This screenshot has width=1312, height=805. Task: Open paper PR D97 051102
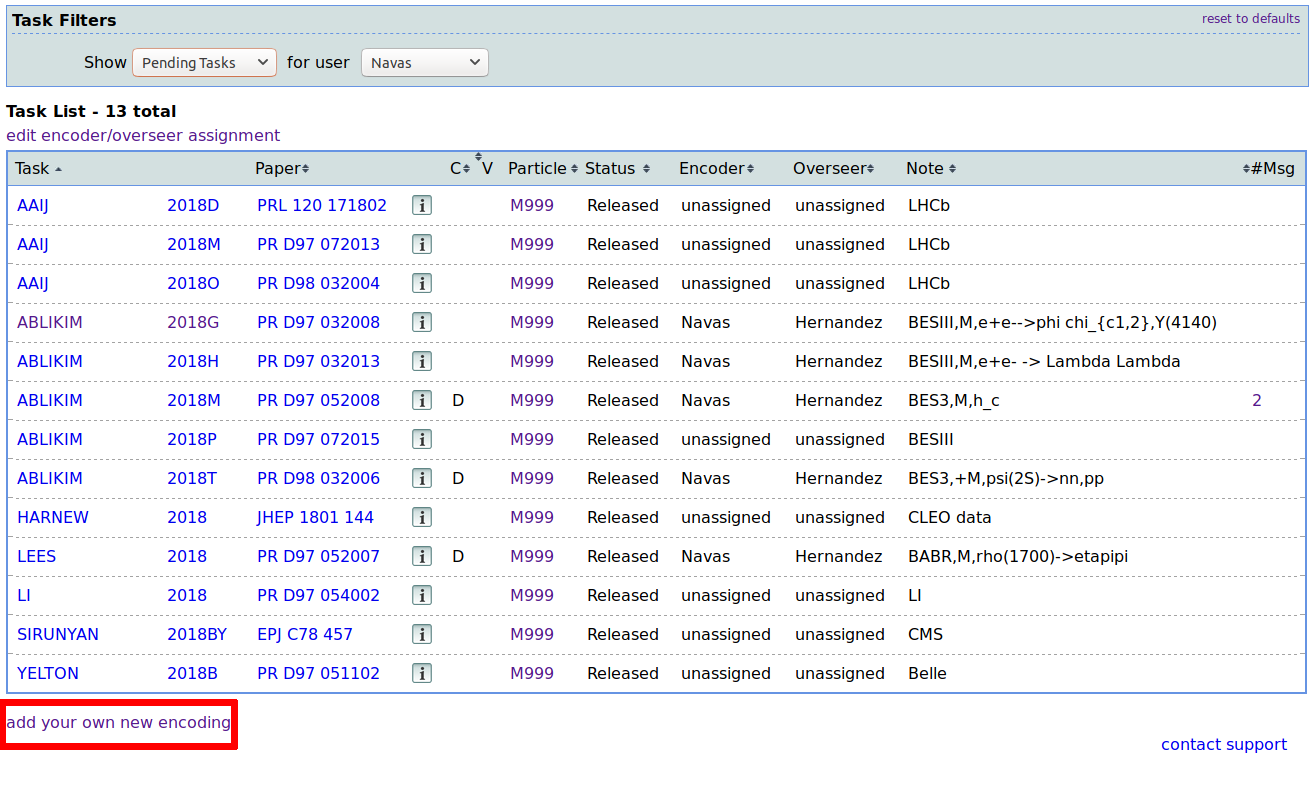(x=319, y=673)
